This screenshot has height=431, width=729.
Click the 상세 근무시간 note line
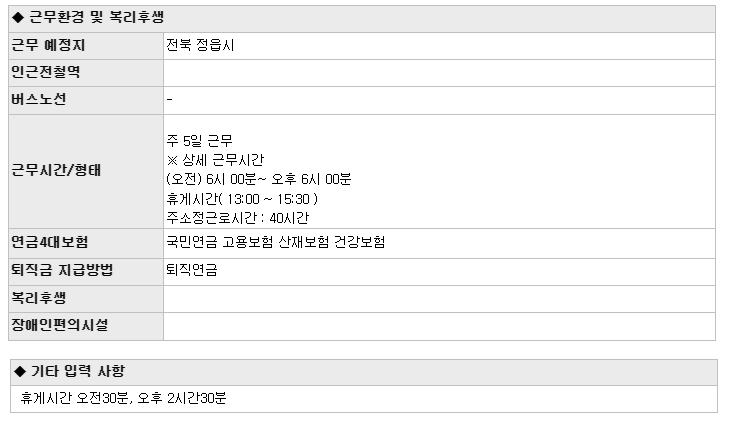pyautogui.click(x=215, y=160)
